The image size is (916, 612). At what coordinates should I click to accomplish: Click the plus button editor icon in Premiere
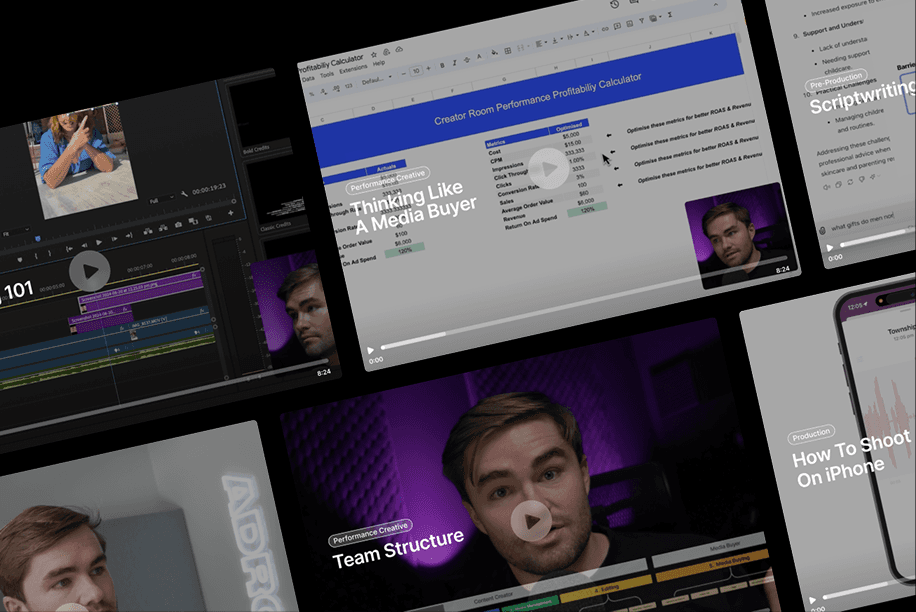(231, 213)
